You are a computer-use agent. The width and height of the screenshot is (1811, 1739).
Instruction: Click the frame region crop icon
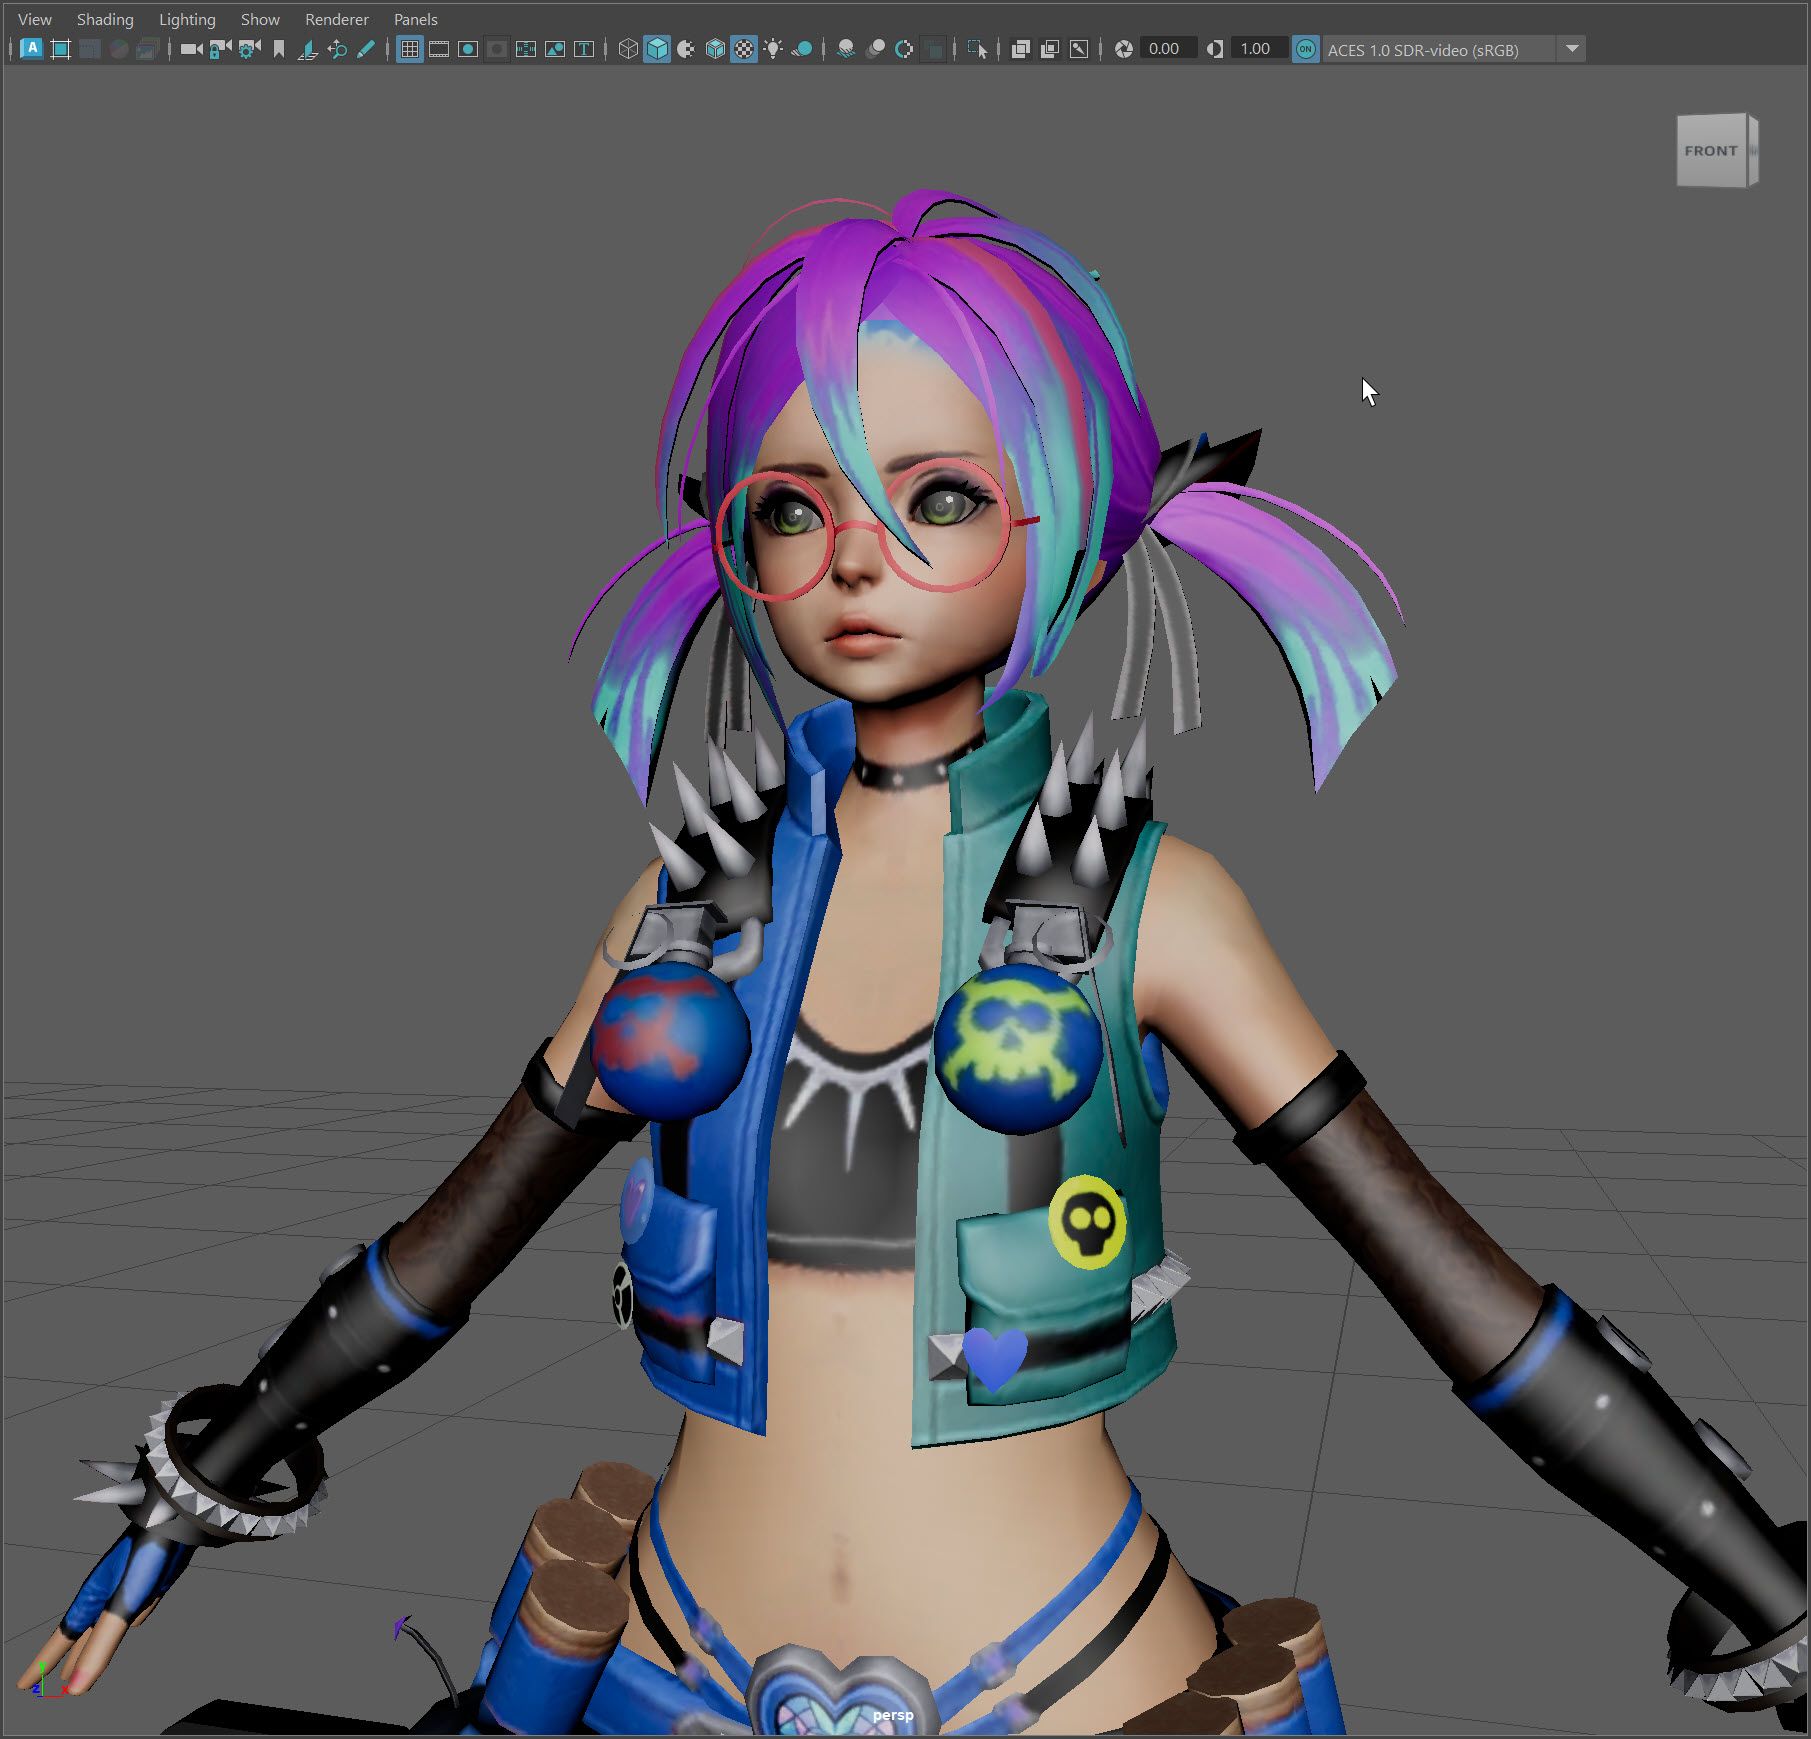(x=60, y=49)
